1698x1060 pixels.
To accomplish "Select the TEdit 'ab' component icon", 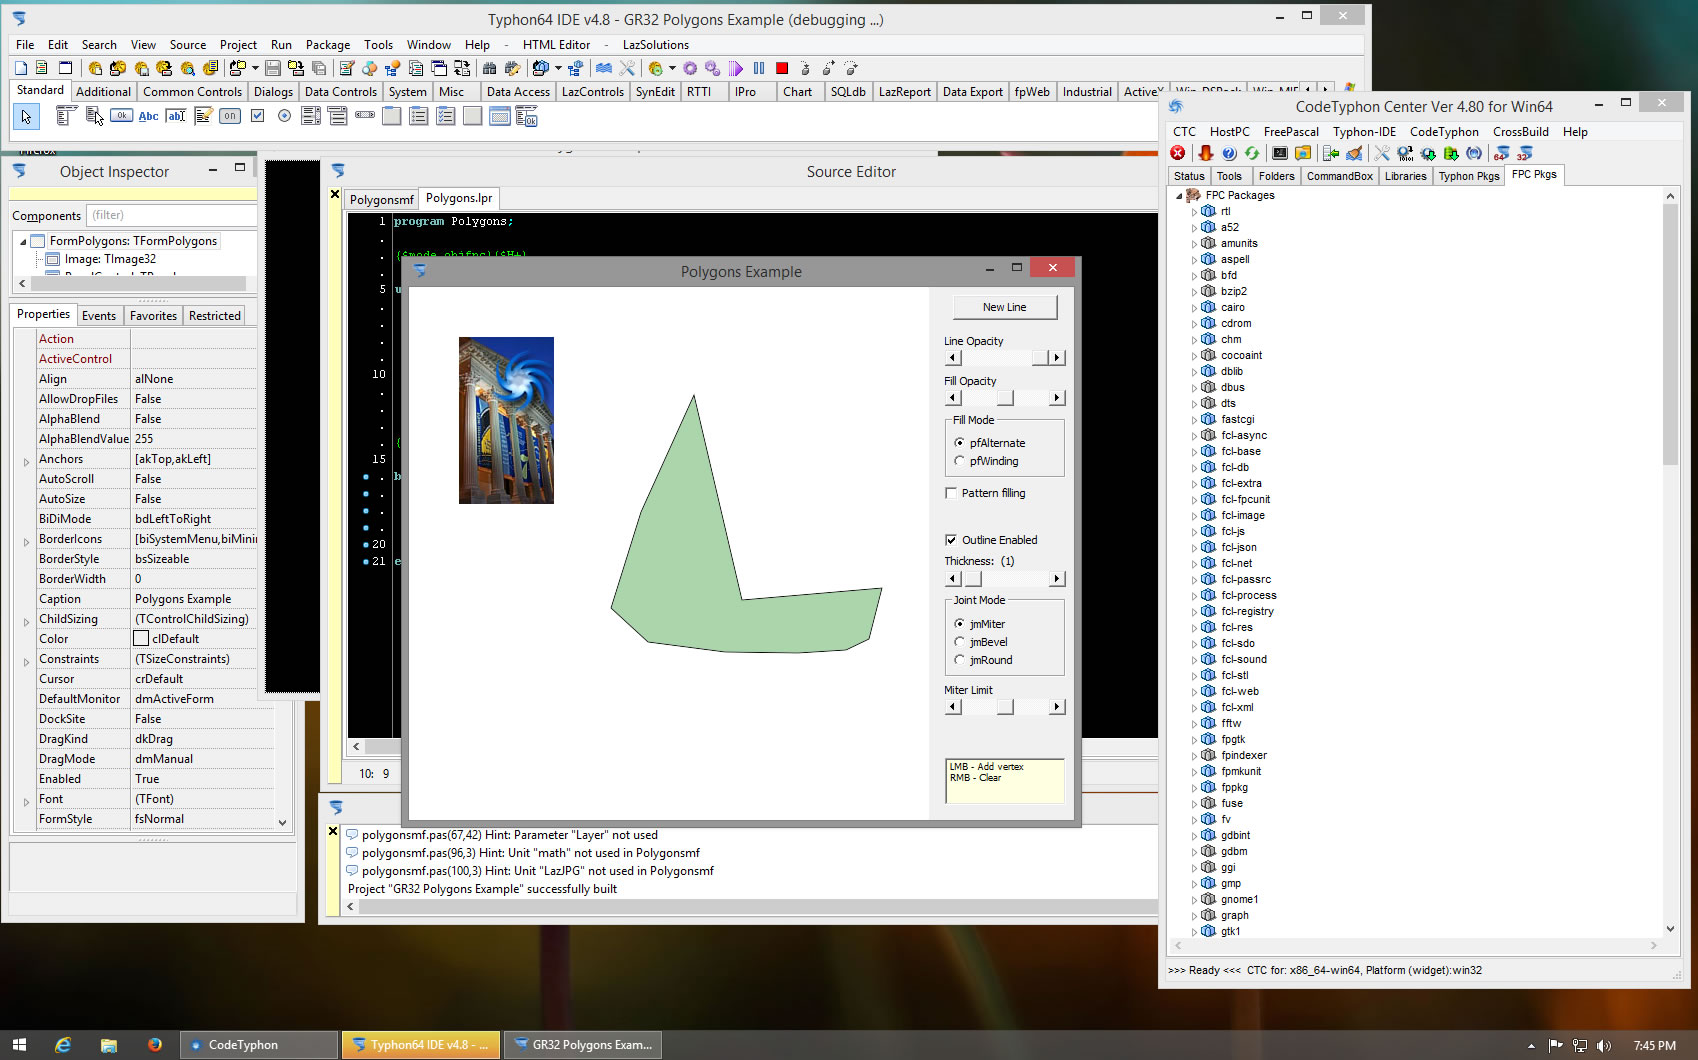I will [x=175, y=116].
